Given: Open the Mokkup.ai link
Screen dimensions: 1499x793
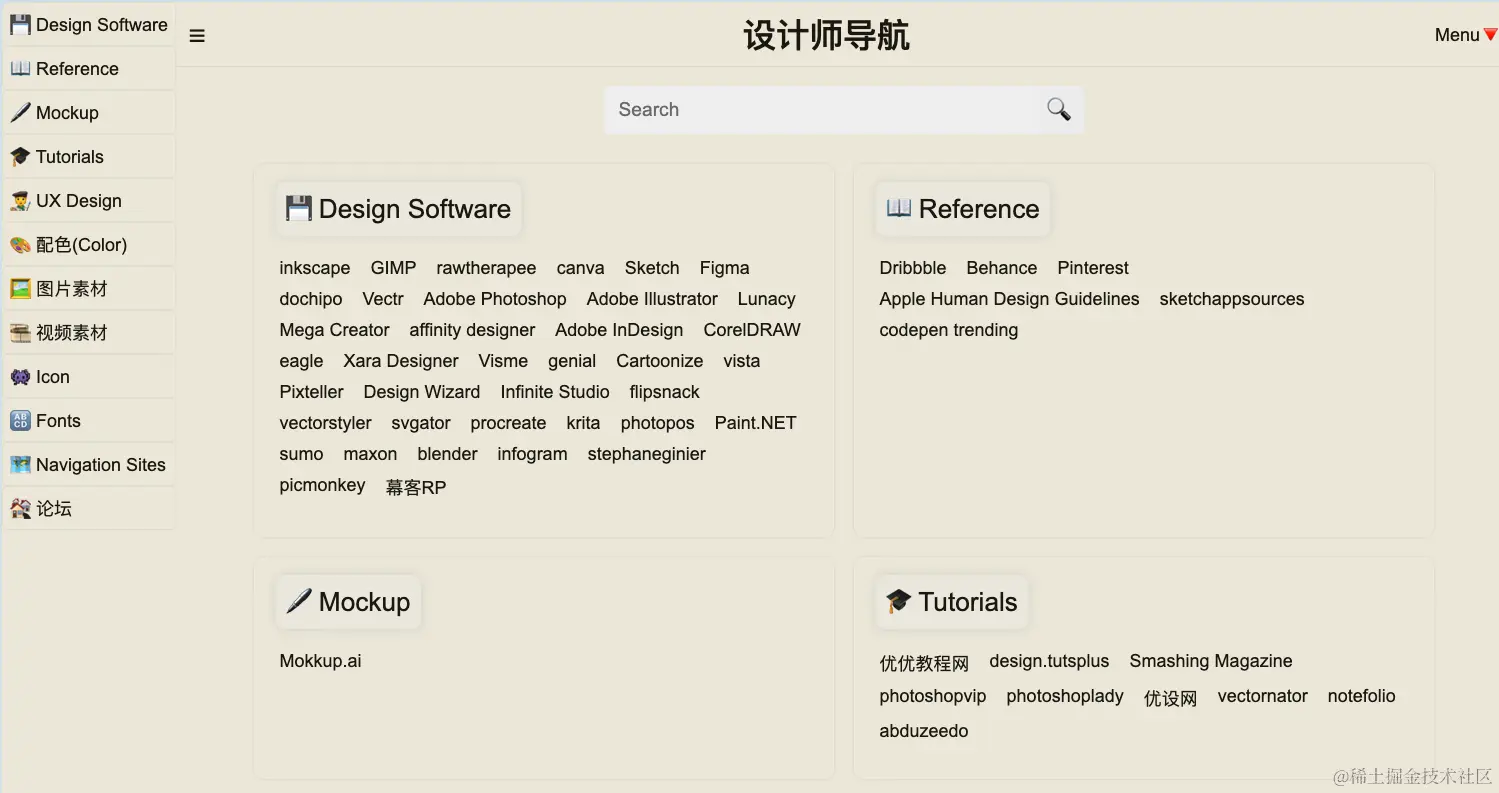Looking at the screenshot, I should [x=321, y=661].
